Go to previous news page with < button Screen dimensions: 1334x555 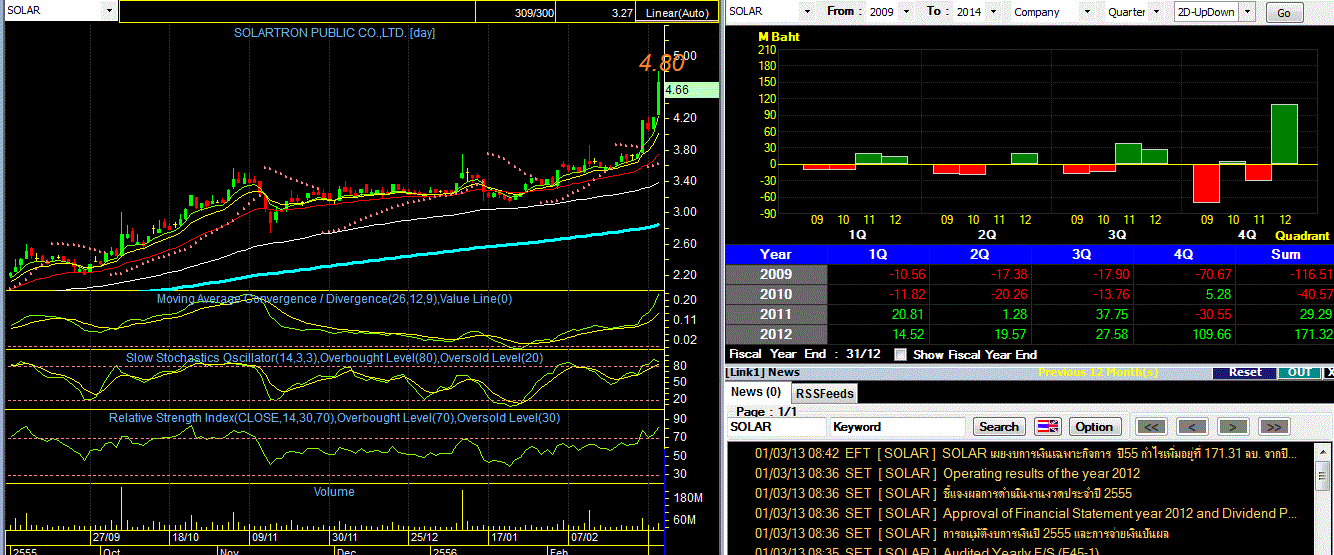tap(1191, 426)
